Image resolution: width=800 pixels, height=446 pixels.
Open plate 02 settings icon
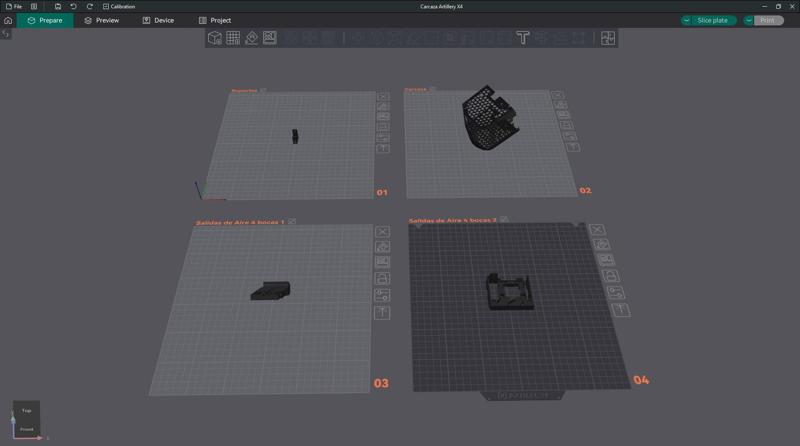coord(569,136)
